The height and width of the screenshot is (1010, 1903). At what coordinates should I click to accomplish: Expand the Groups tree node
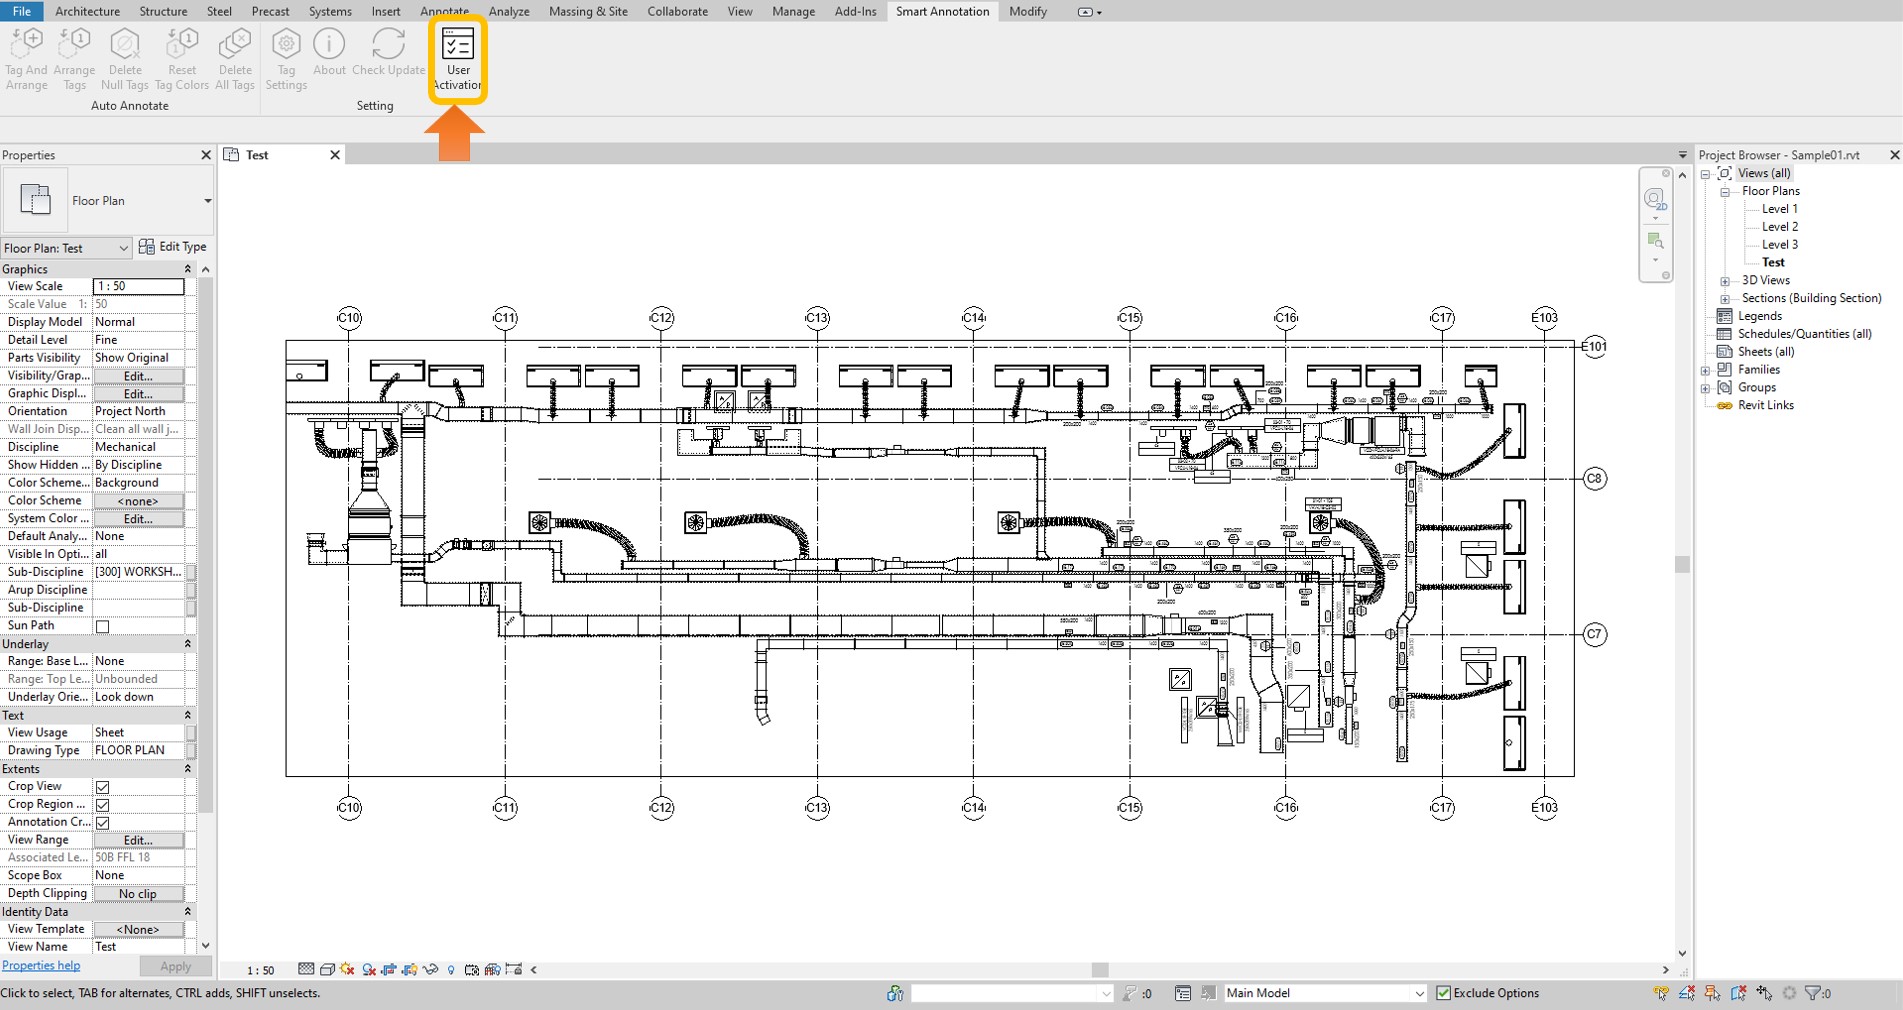click(x=1706, y=388)
